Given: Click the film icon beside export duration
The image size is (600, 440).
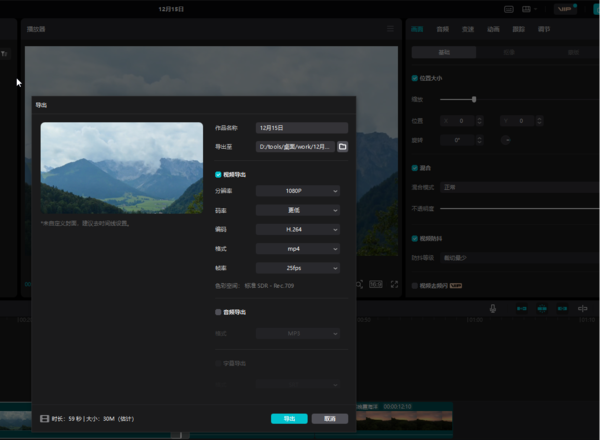Looking at the screenshot, I should [43, 418].
